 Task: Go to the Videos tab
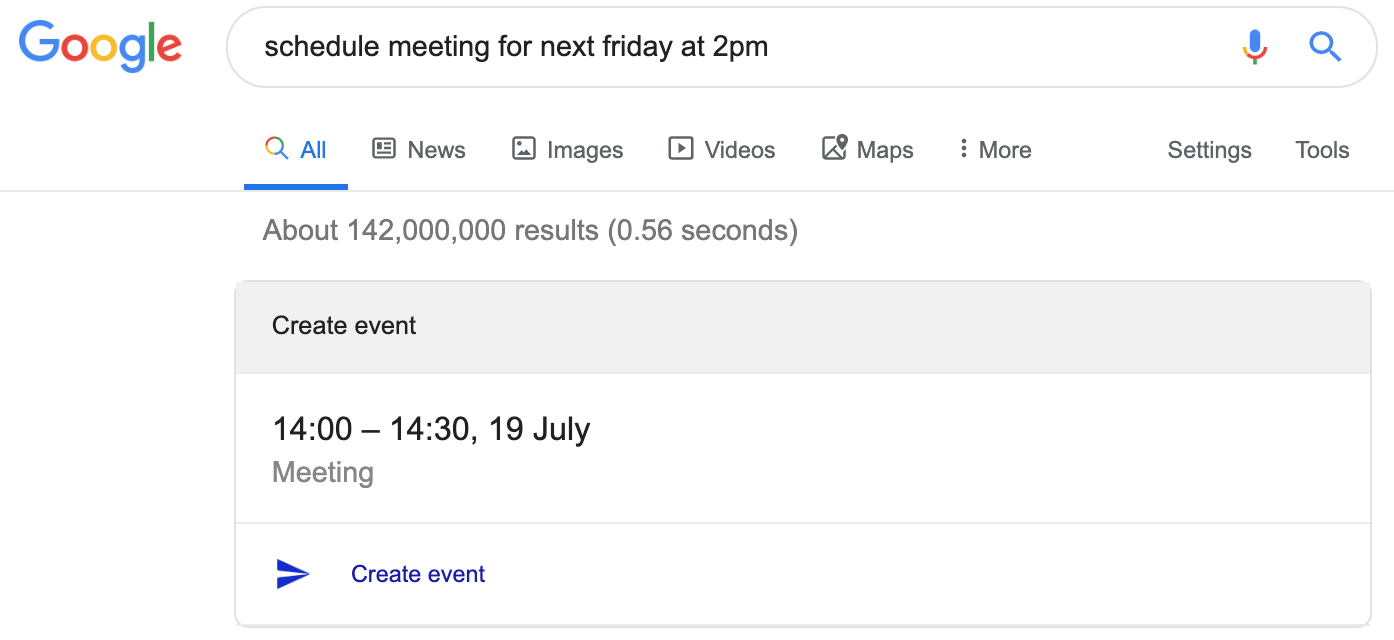(740, 150)
